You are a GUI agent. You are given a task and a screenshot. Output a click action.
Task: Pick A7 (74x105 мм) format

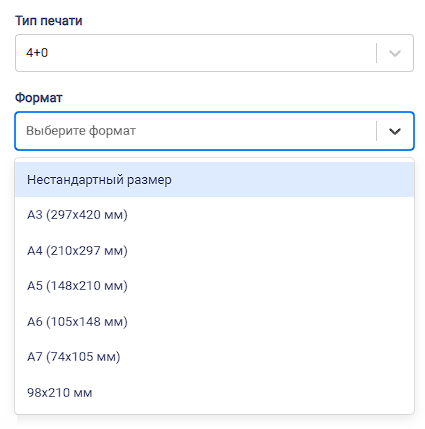coord(214,357)
